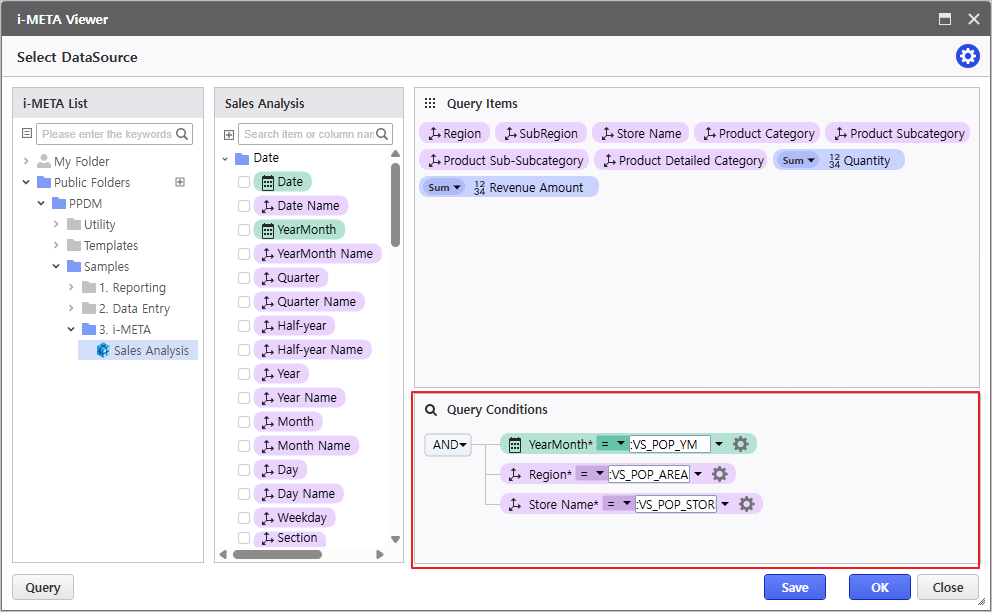Check the Date item checkbox
992x612 pixels.
tap(244, 182)
